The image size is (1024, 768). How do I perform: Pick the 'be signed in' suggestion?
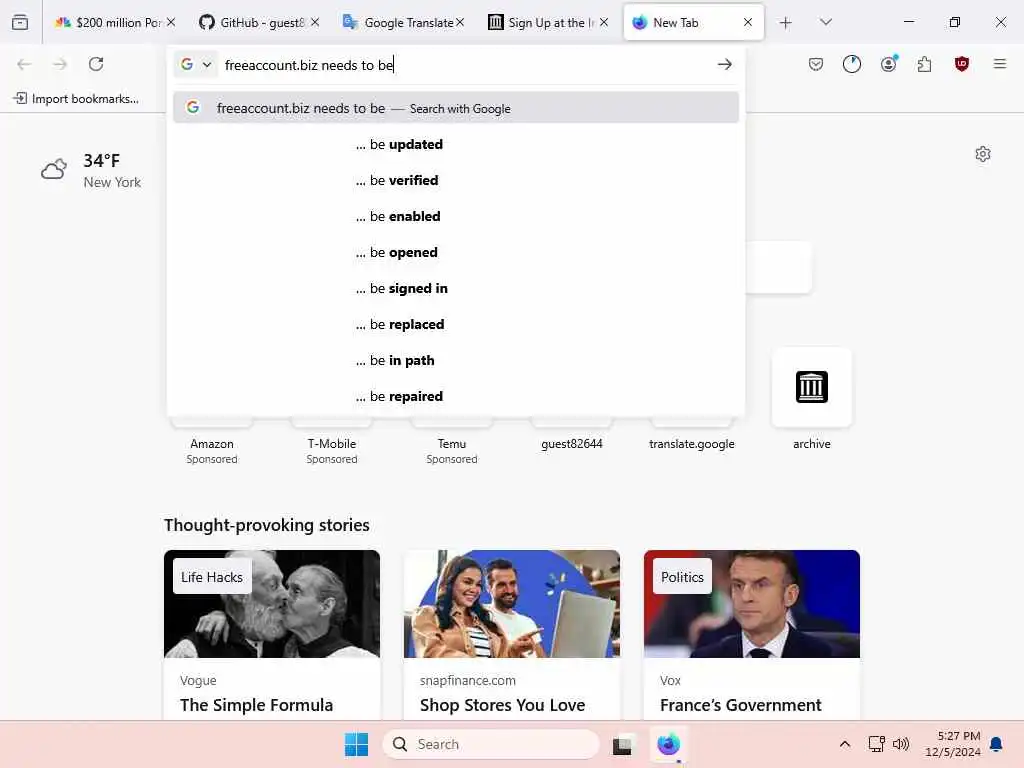(x=456, y=288)
